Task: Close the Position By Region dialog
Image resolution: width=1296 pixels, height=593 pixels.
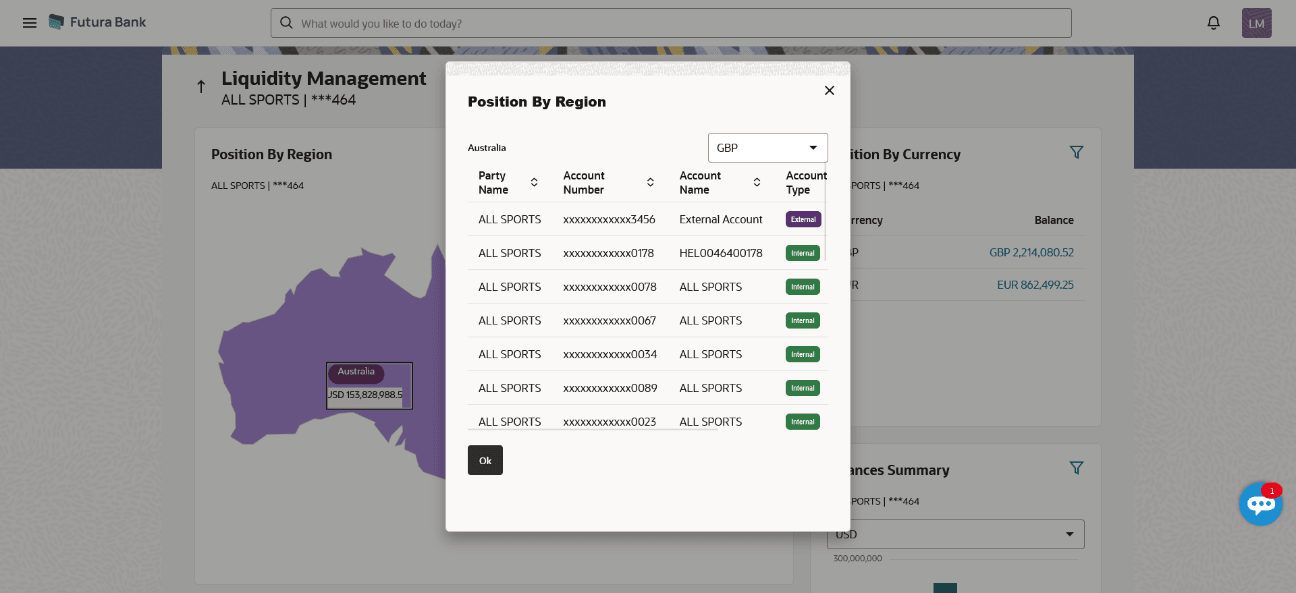Action: tap(829, 90)
